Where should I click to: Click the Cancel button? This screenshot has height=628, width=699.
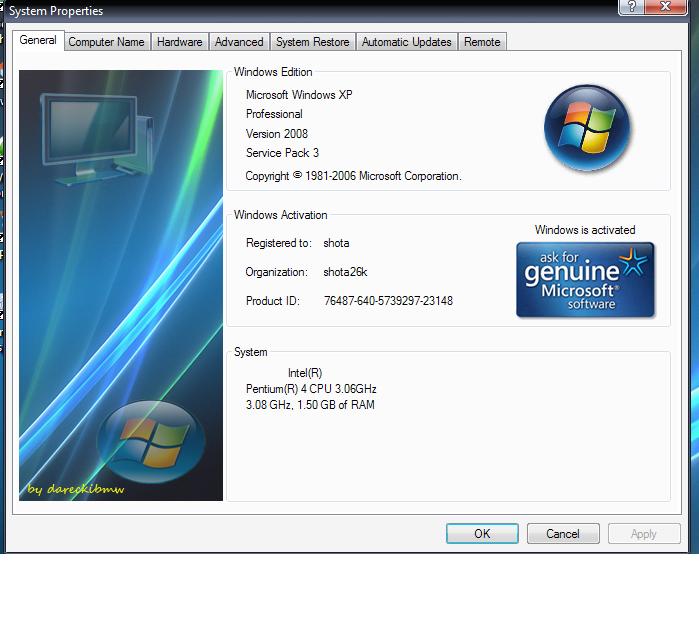click(562, 534)
